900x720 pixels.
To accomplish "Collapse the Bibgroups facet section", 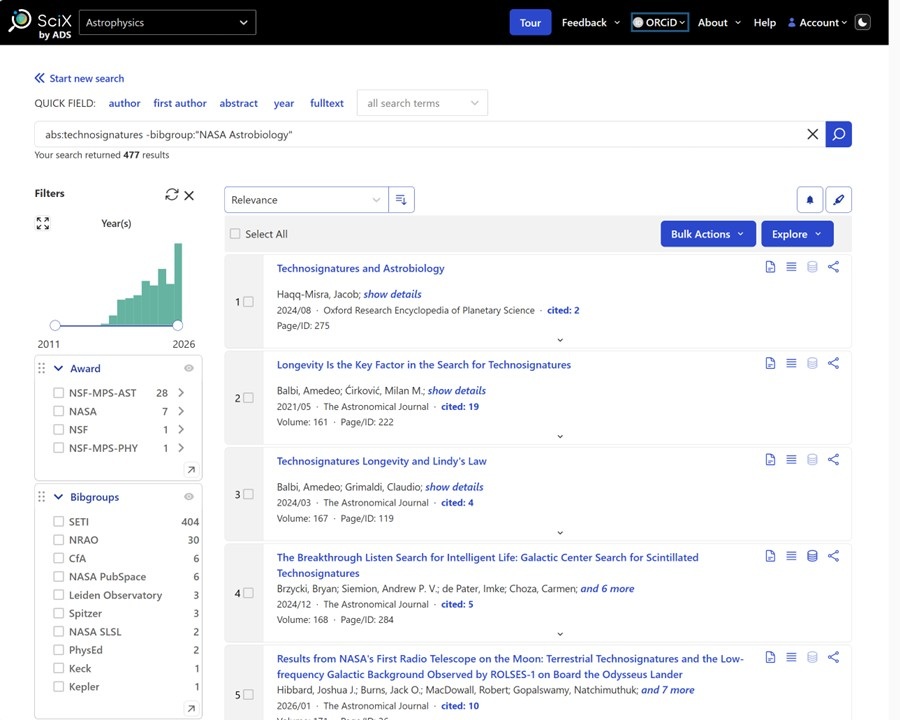I will (x=58, y=497).
